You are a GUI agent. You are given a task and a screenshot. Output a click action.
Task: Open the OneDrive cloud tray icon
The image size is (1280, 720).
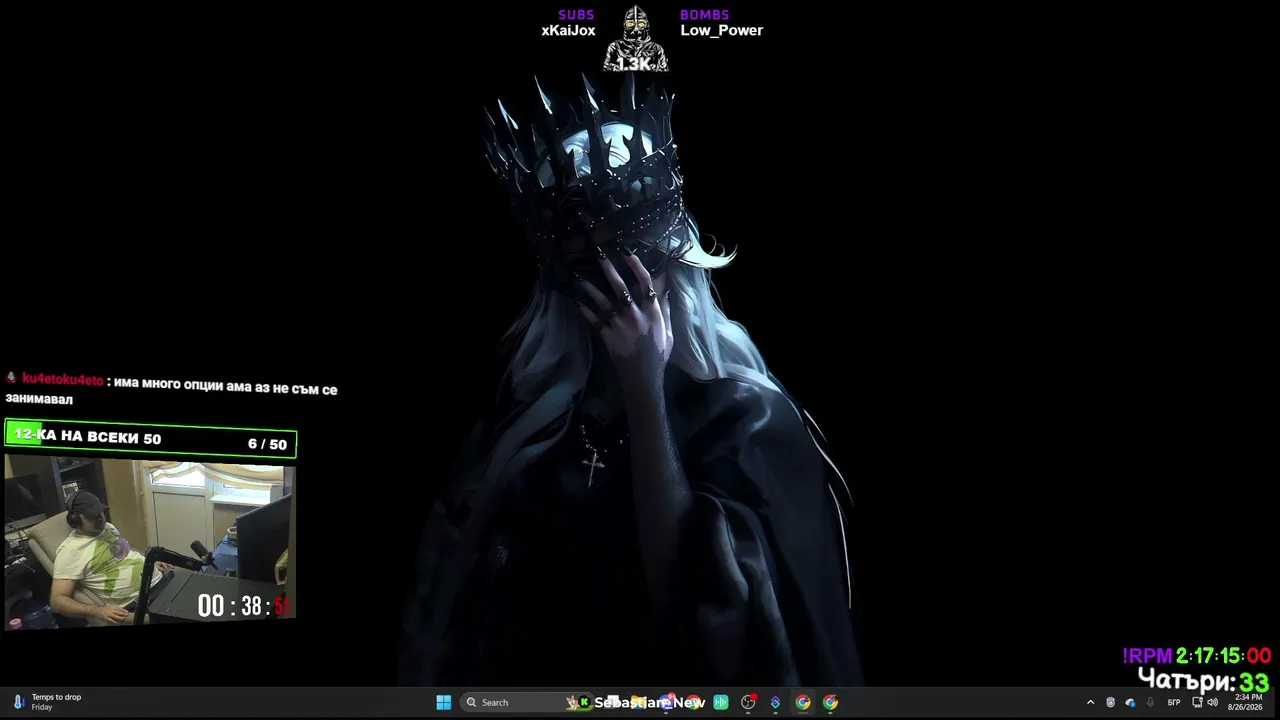click(x=1130, y=702)
